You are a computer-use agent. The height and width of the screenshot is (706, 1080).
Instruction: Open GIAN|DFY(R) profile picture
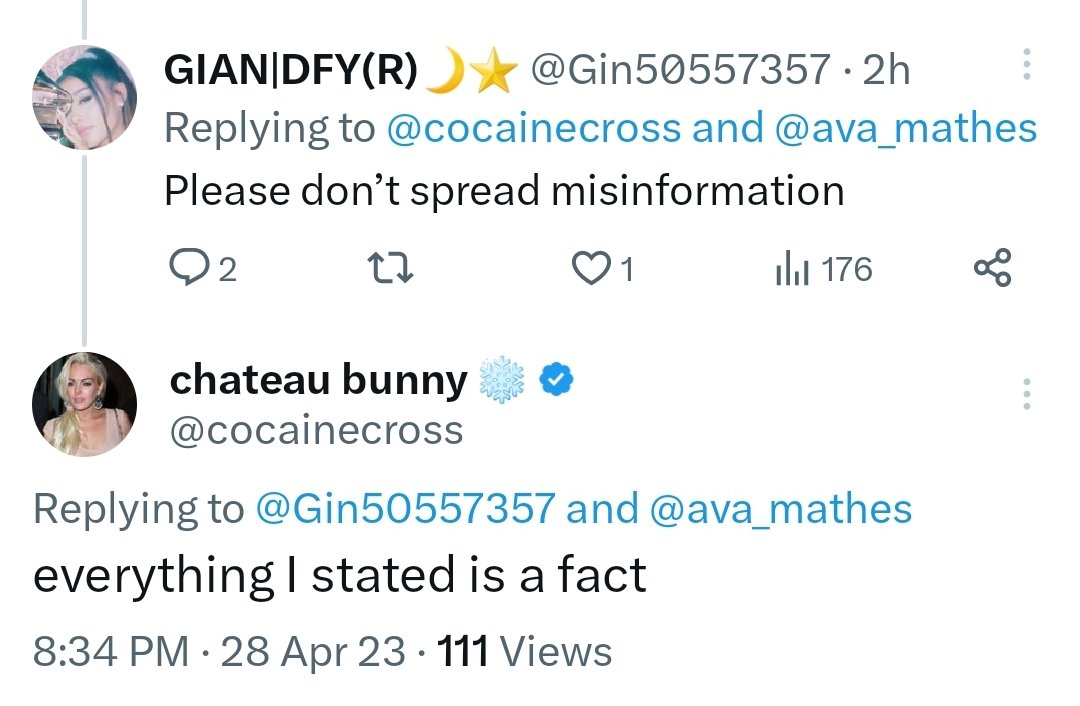84,97
